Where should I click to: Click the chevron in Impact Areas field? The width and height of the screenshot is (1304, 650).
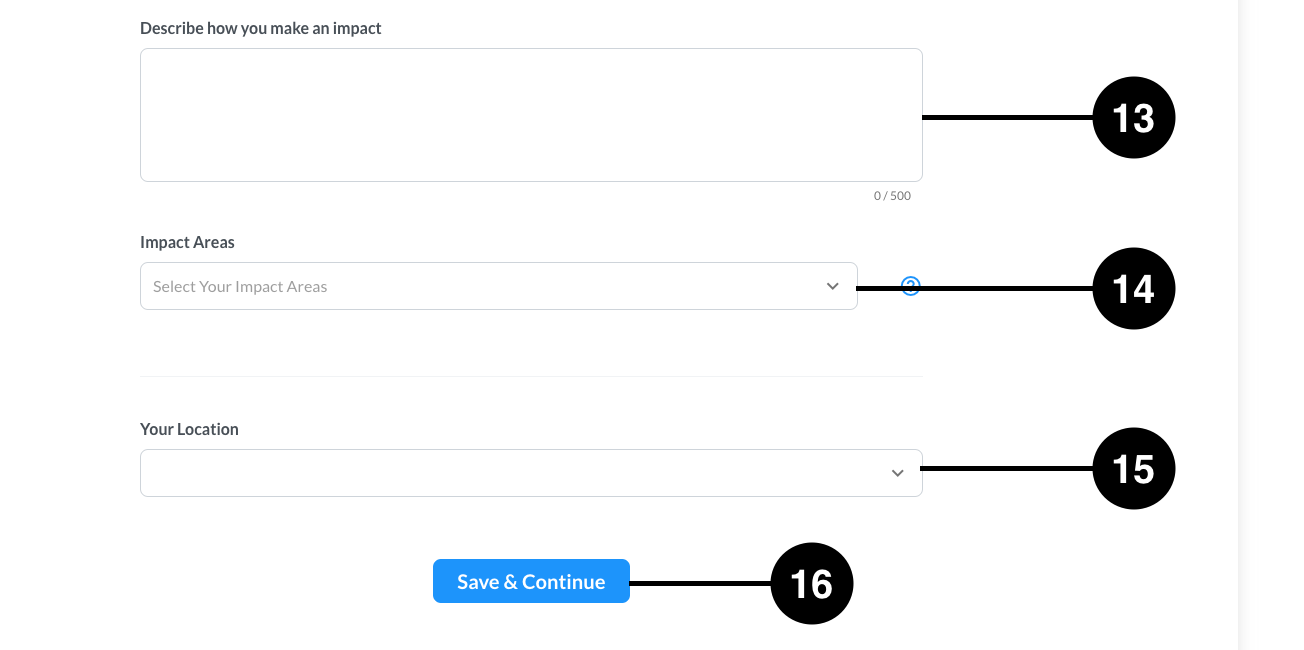[x=832, y=287]
